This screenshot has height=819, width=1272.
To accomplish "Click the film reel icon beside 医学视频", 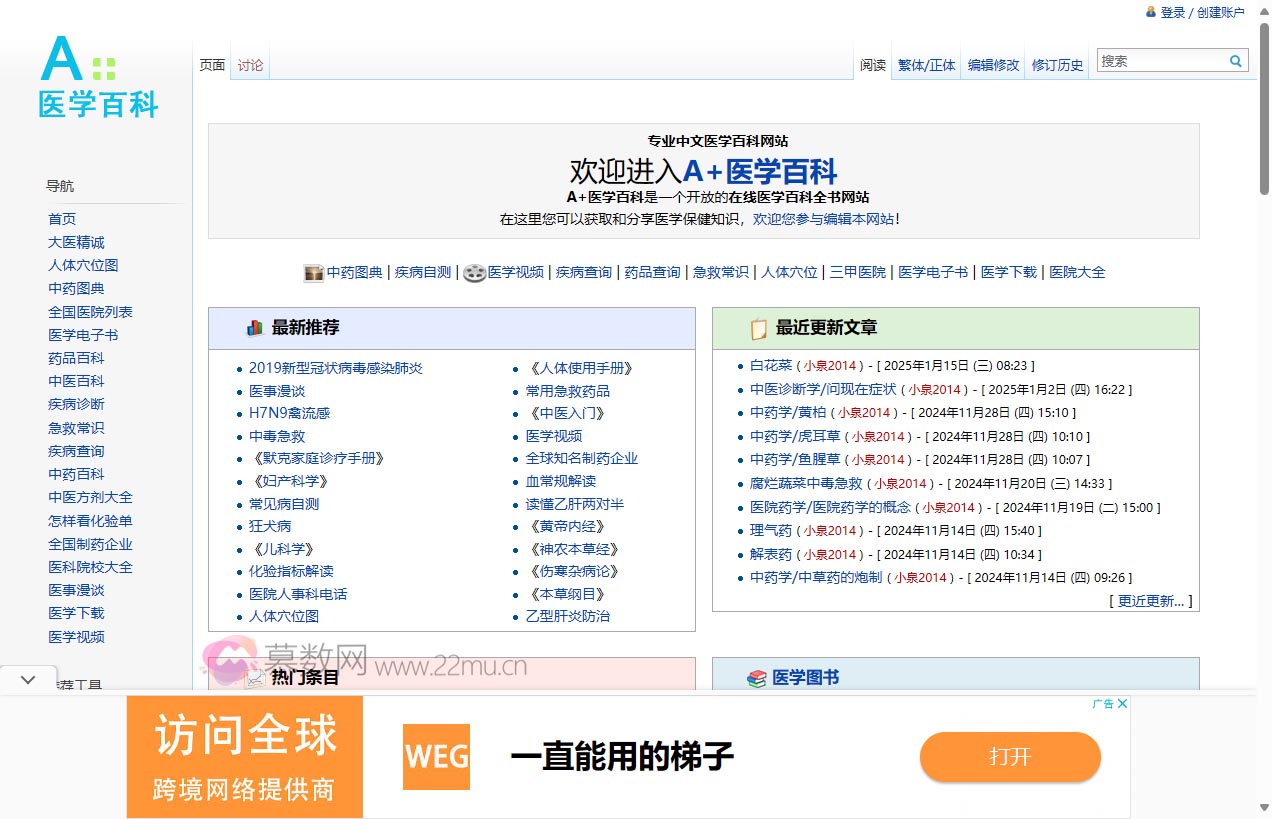I will pyautogui.click(x=474, y=272).
